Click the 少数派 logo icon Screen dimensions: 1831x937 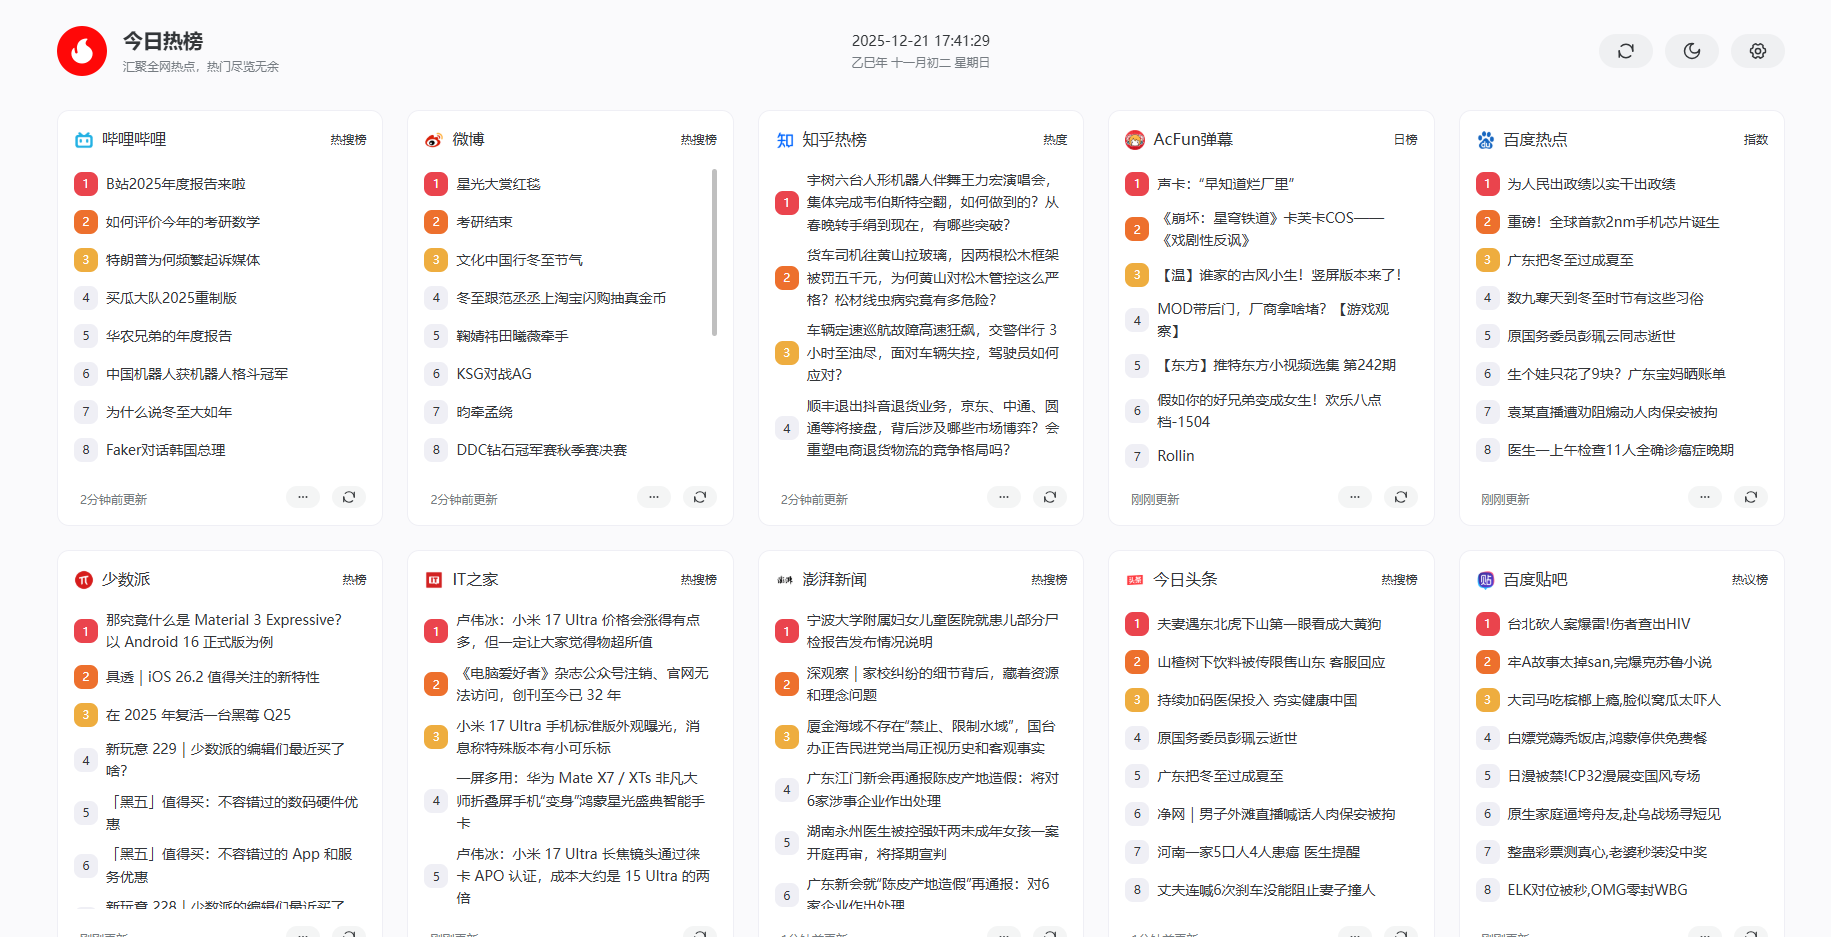[84, 580]
